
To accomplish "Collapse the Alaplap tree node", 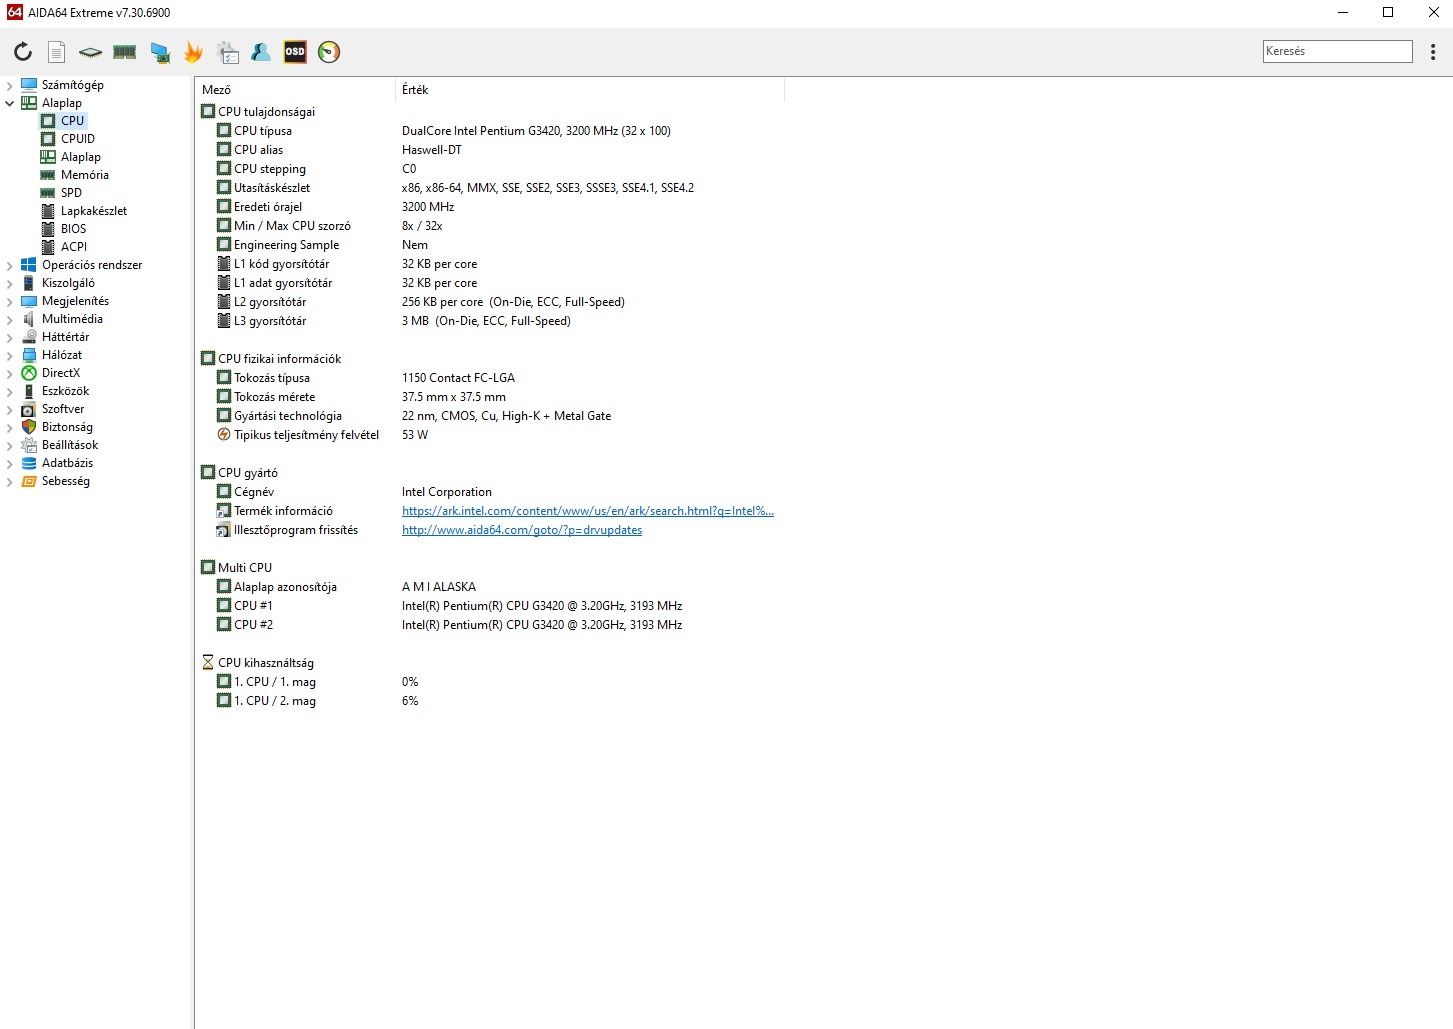I will click(x=10, y=103).
